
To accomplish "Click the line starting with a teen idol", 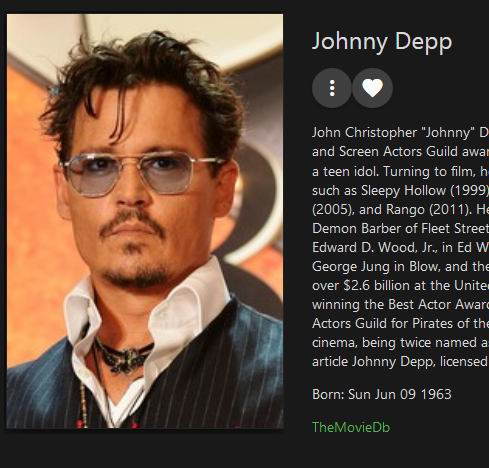I will 400,171.
